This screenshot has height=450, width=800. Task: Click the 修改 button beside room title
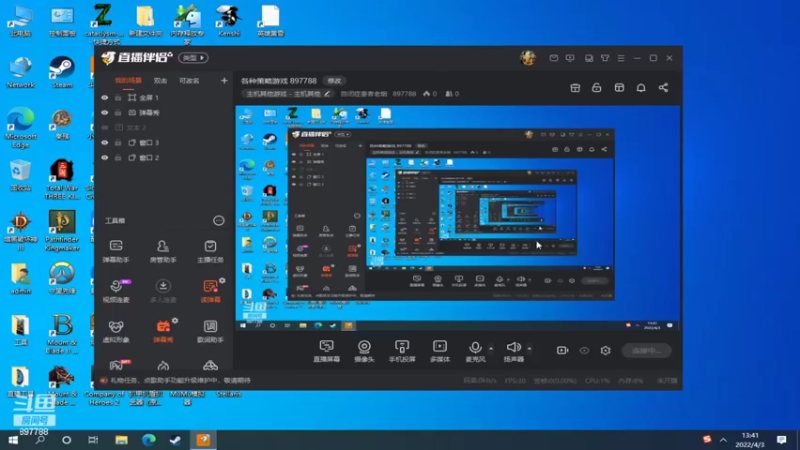tap(334, 81)
